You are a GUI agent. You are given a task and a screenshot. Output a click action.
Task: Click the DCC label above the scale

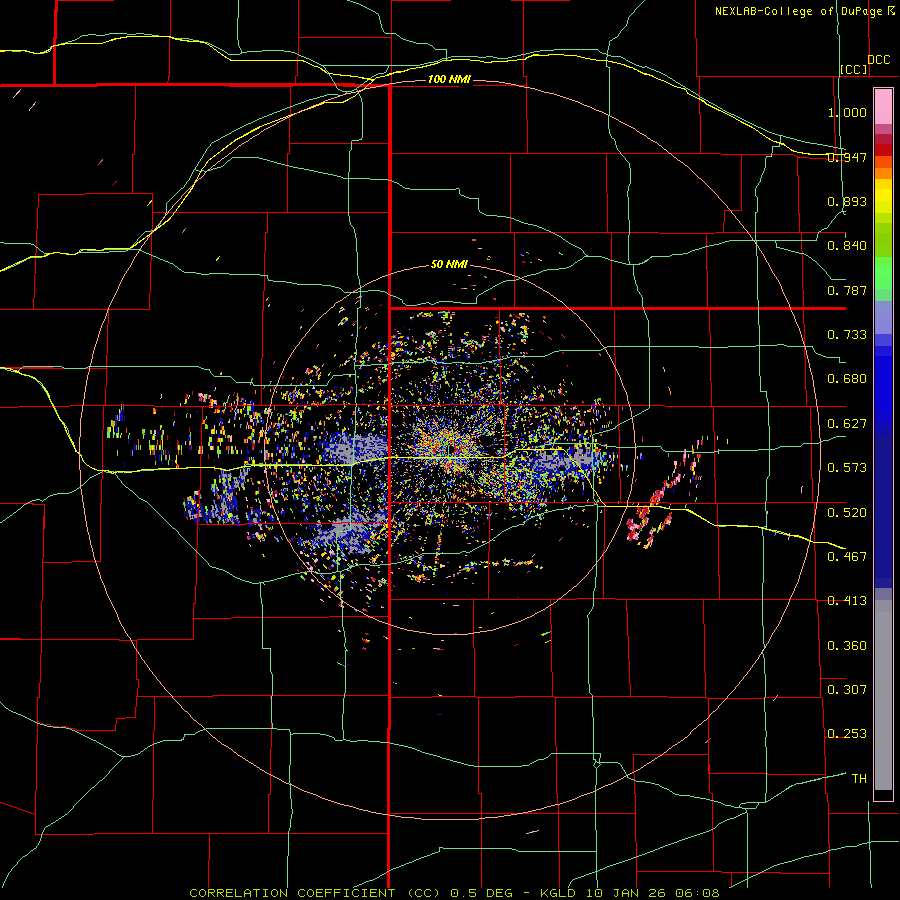tap(879, 60)
